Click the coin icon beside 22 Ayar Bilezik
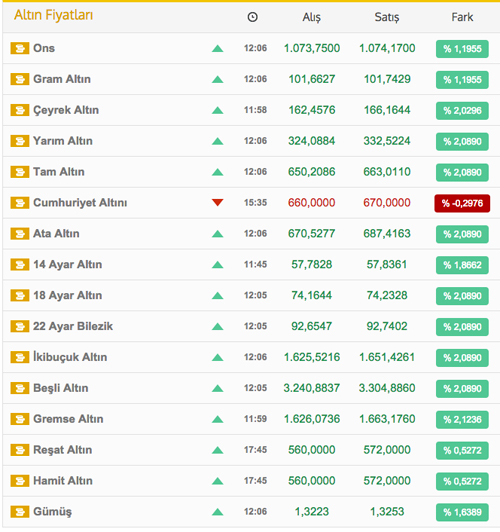This screenshot has width=500, height=532. coord(20,326)
